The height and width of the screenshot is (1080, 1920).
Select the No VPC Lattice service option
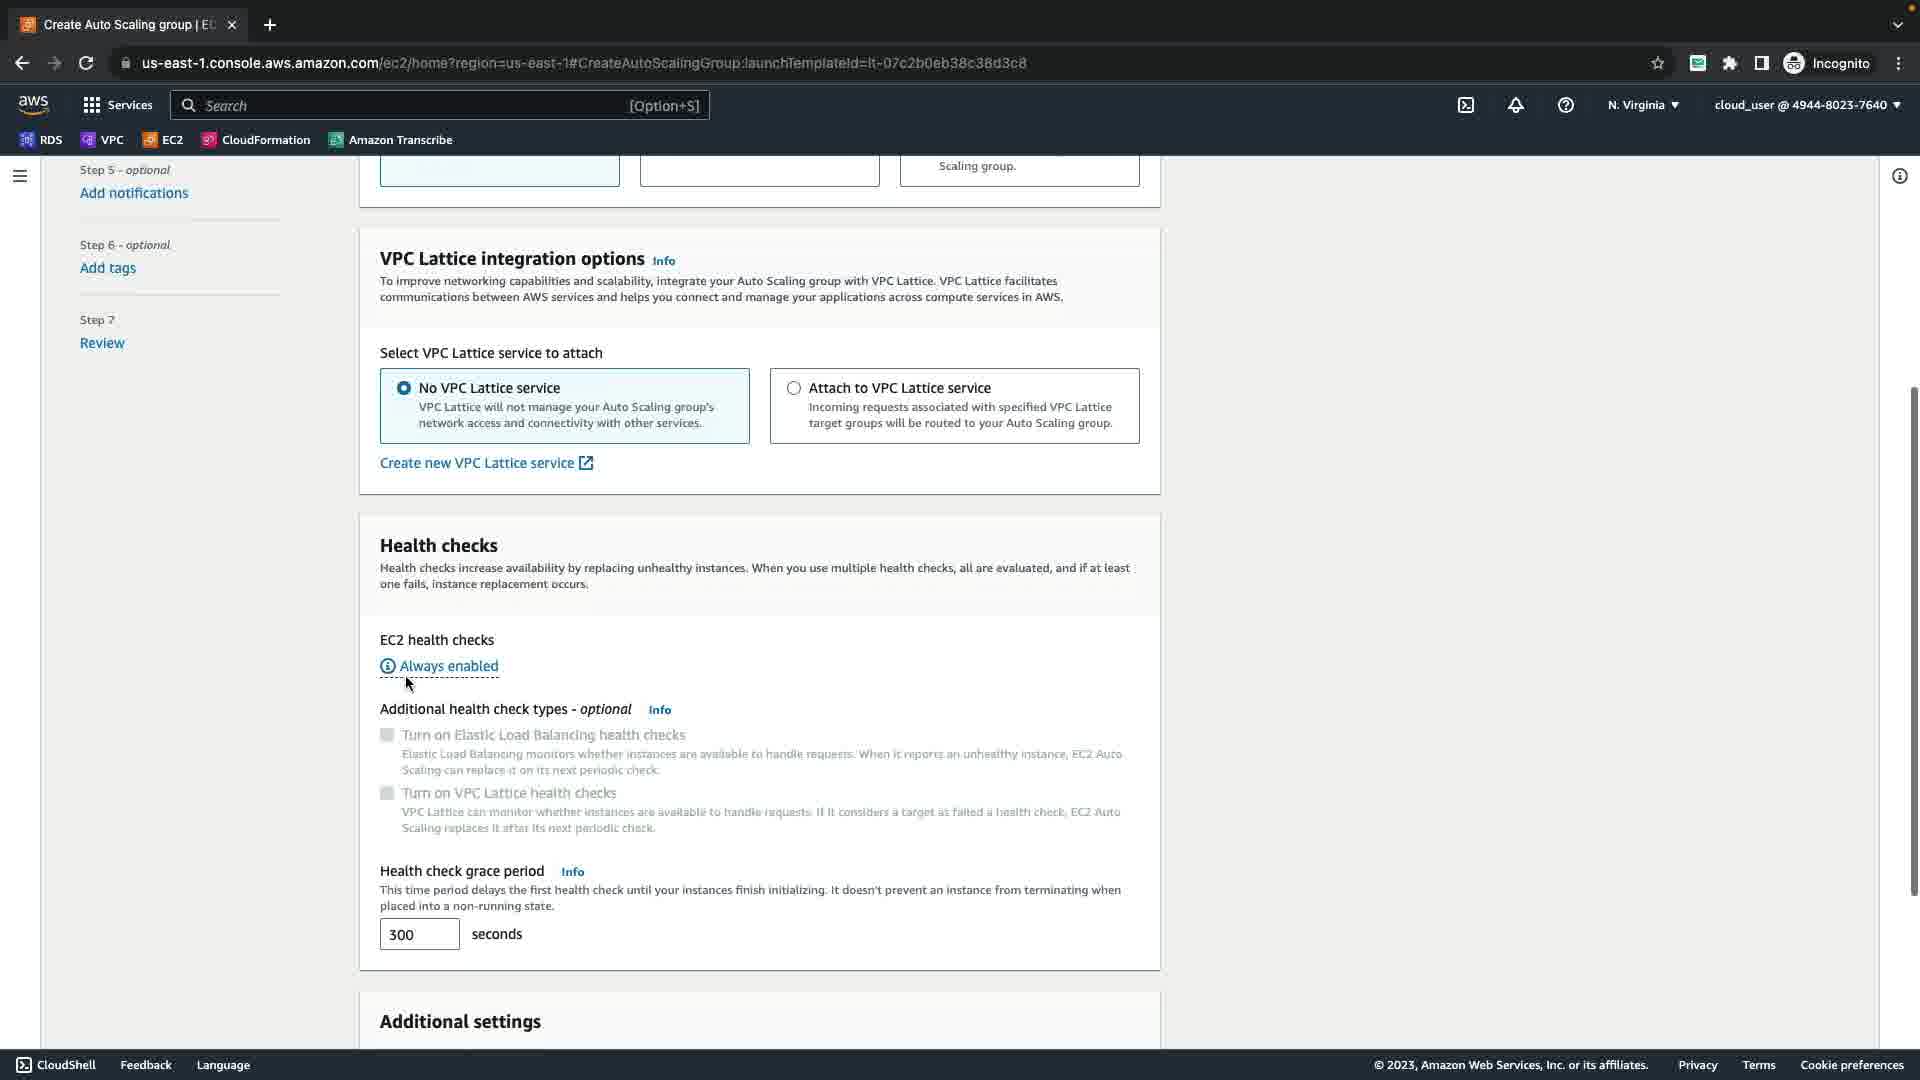pyautogui.click(x=404, y=388)
